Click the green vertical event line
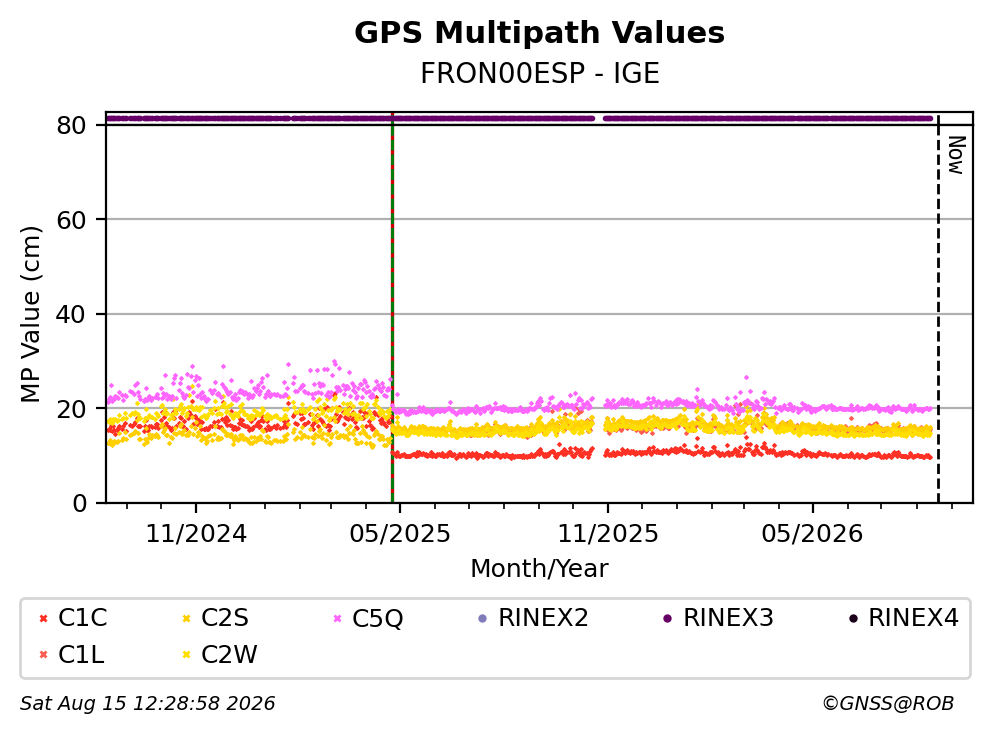Viewport: 992px width, 734px height. click(392, 308)
